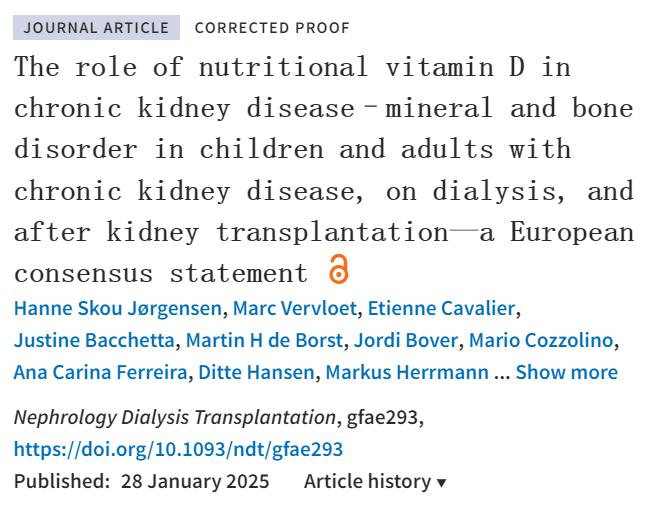Open author Etienne Cavalier

pyautogui.click(x=441, y=308)
